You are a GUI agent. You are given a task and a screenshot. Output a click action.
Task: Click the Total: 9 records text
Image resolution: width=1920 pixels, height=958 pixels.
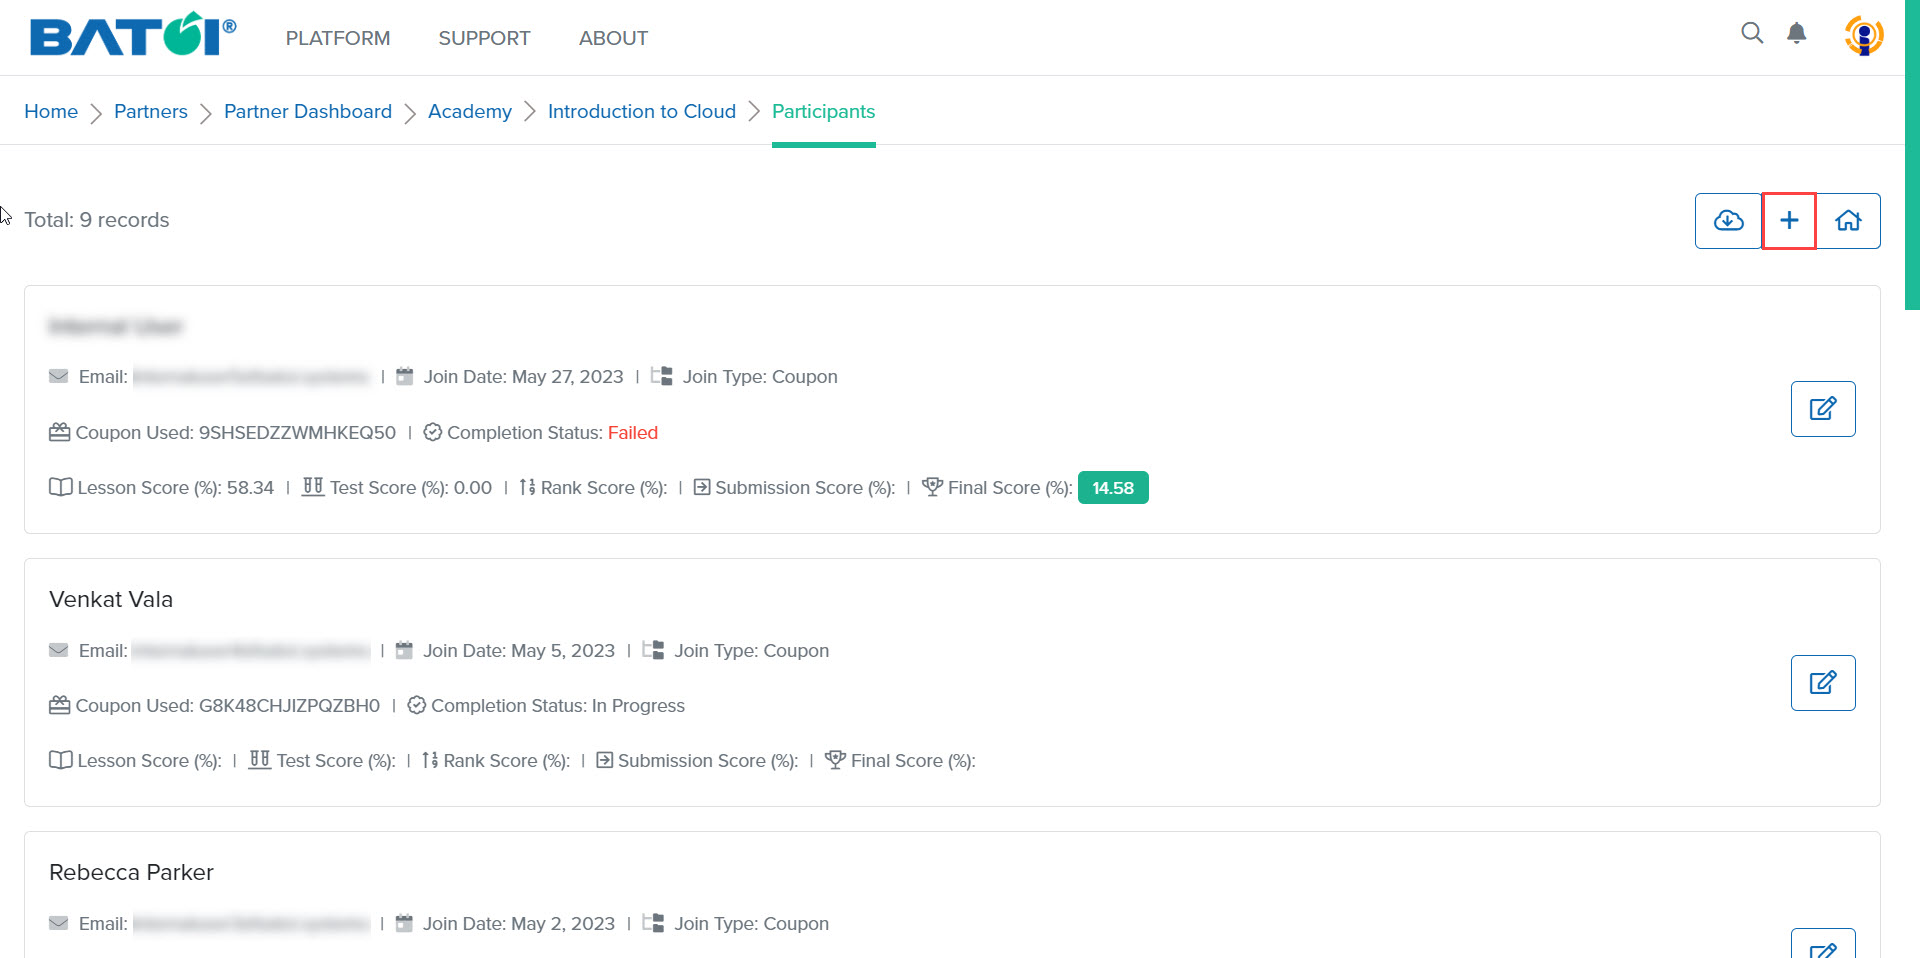(97, 220)
